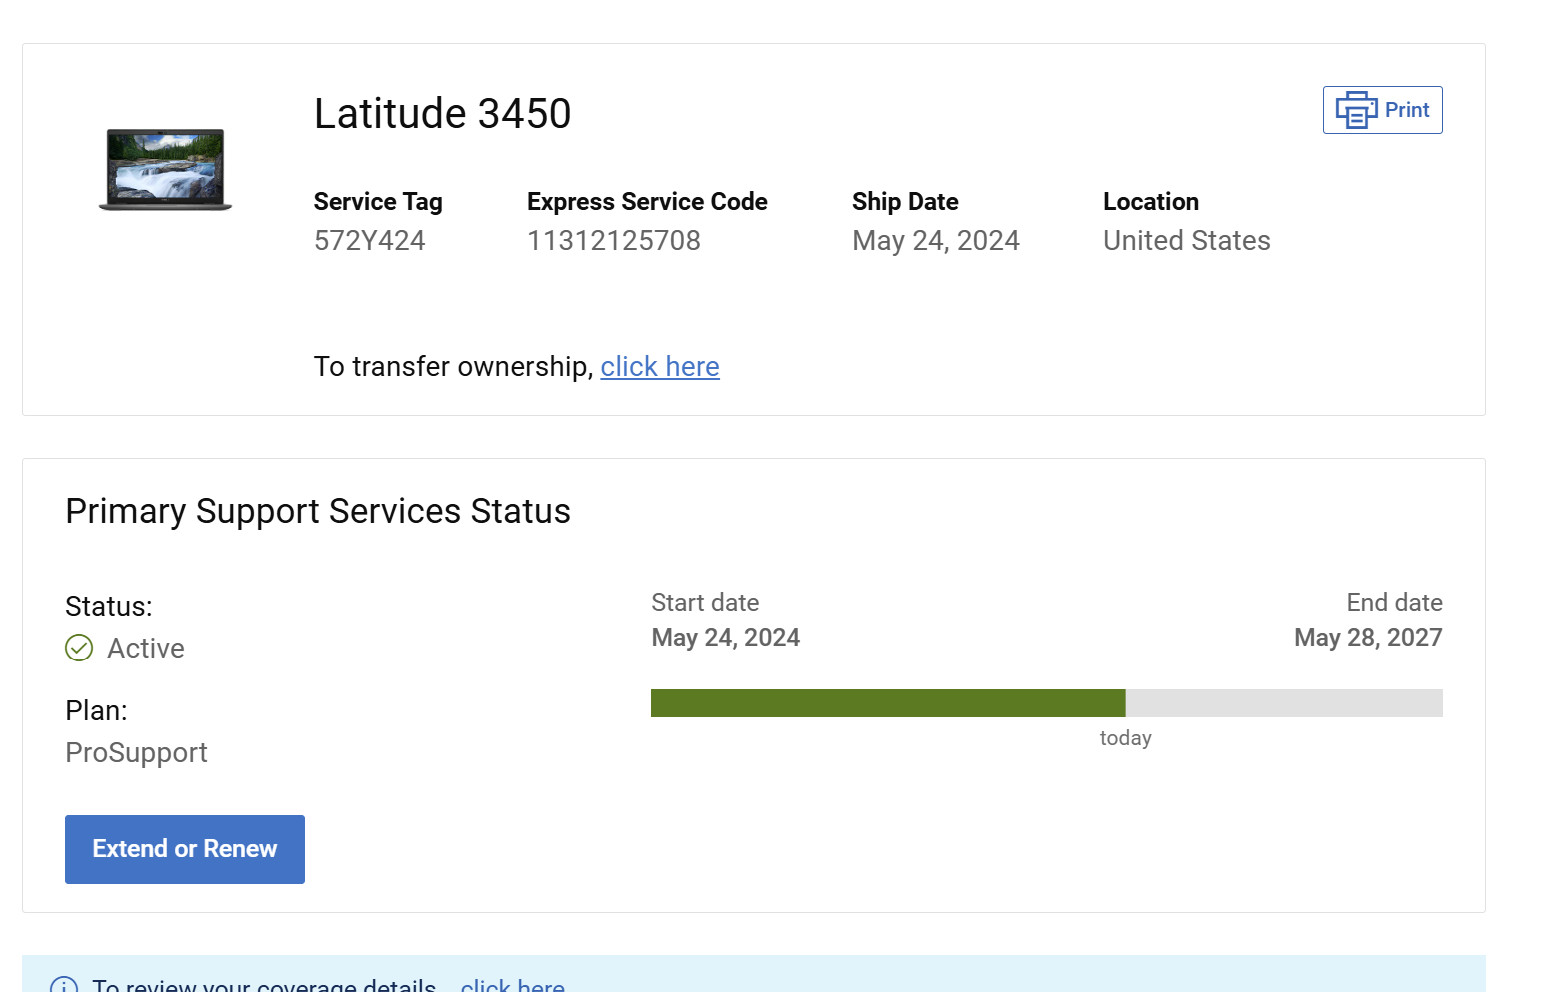Click the Primary Support Services Status heading

318,512
